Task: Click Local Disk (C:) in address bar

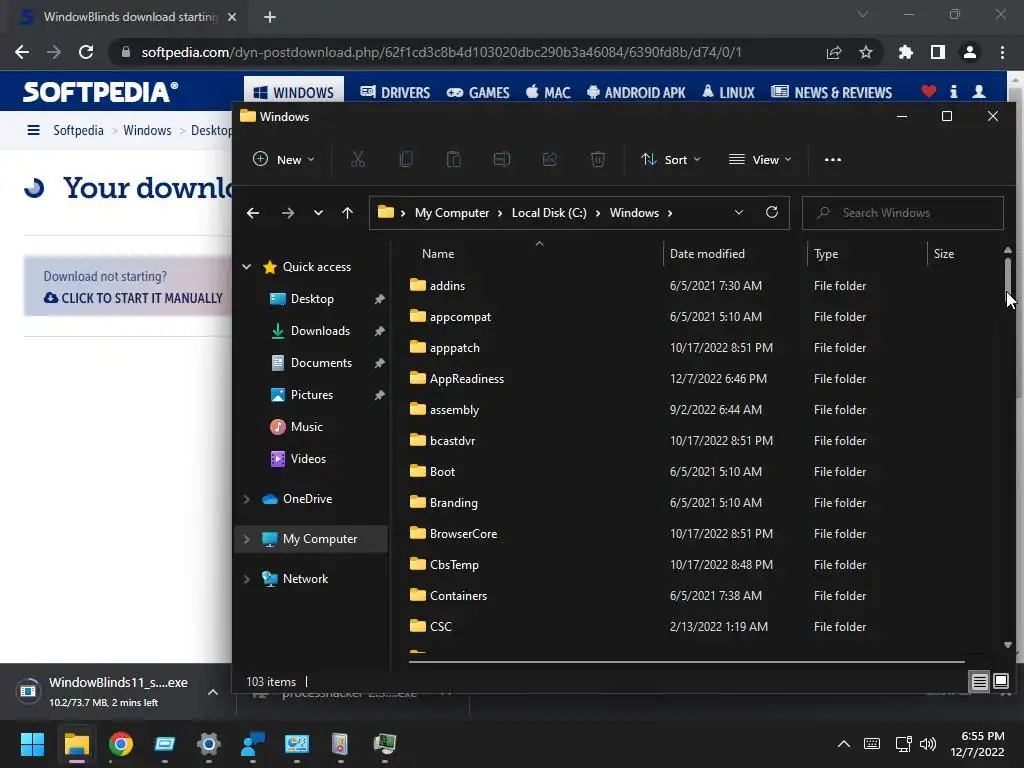Action: [x=549, y=213]
